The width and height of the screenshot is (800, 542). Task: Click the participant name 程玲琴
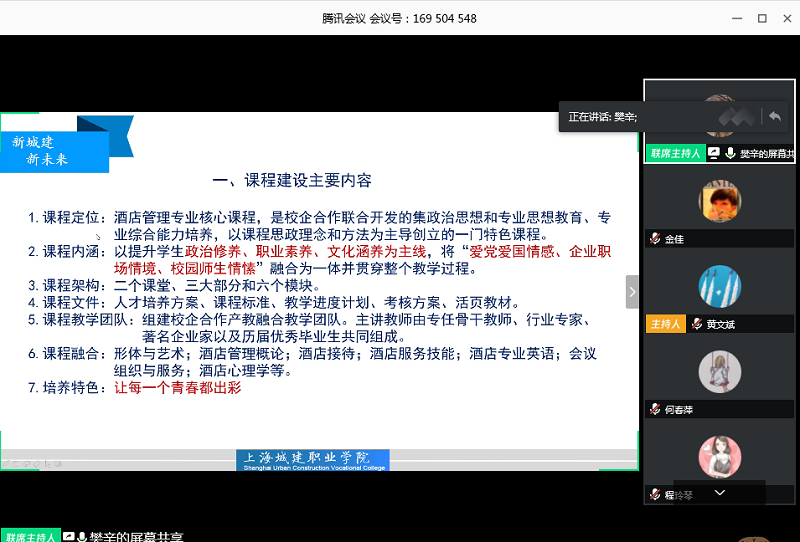679,495
